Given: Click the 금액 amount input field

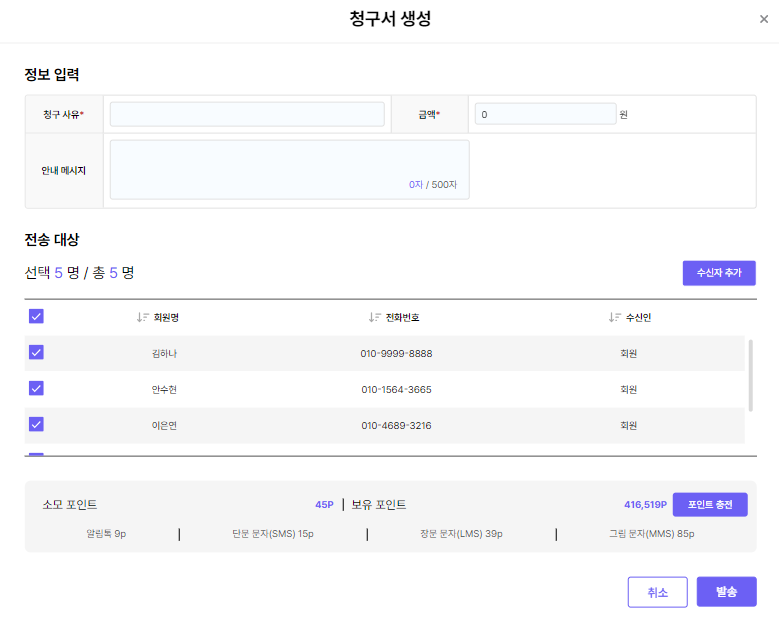Looking at the screenshot, I should point(544,114).
